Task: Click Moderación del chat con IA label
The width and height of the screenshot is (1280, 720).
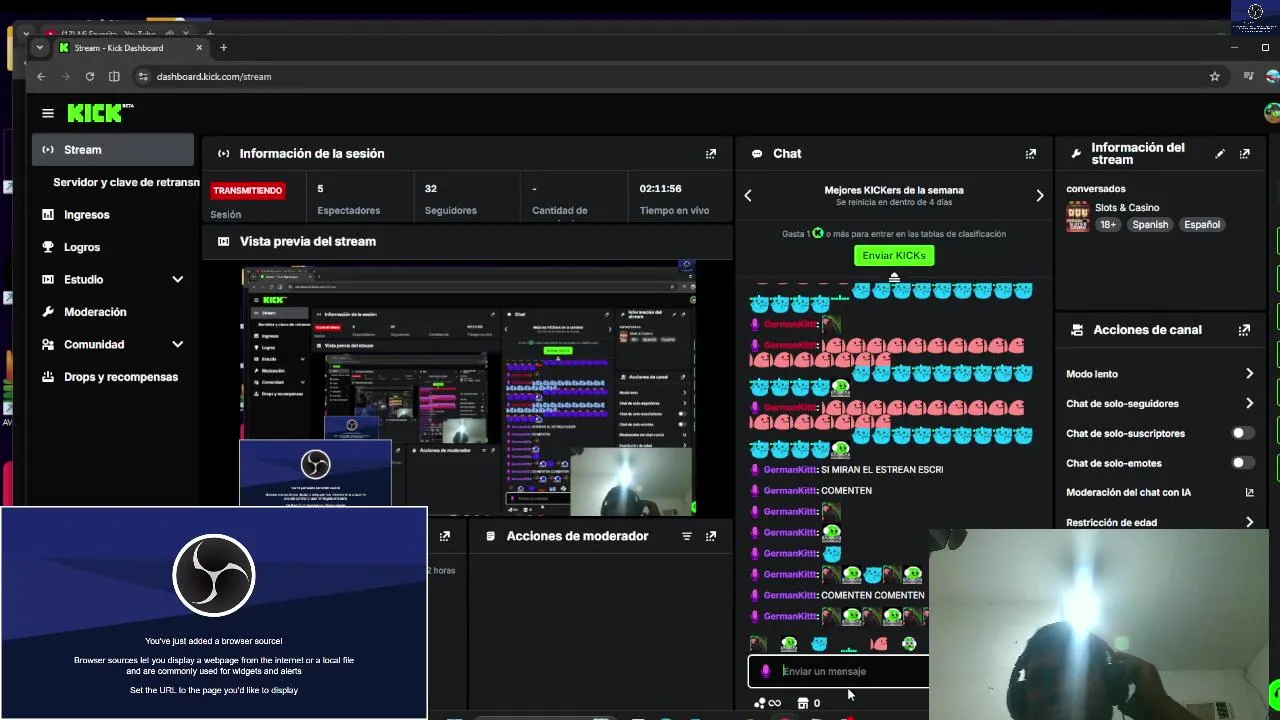Action: (x=1128, y=492)
